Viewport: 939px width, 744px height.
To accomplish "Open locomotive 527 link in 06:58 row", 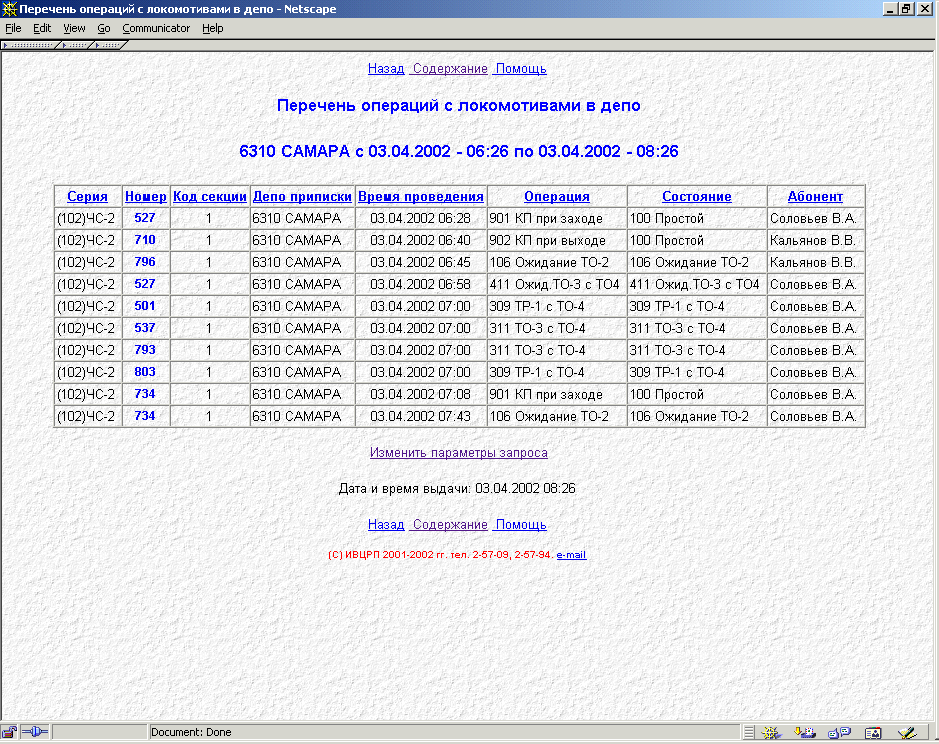I will (x=145, y=284).
